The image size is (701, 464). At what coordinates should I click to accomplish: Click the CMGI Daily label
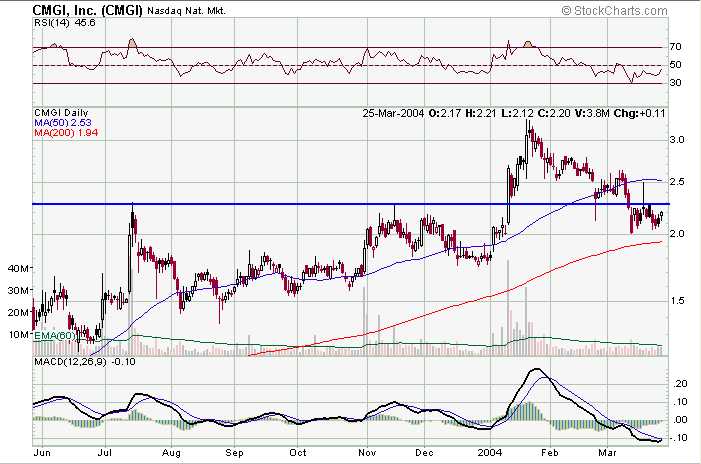click(x=61, y=113)
